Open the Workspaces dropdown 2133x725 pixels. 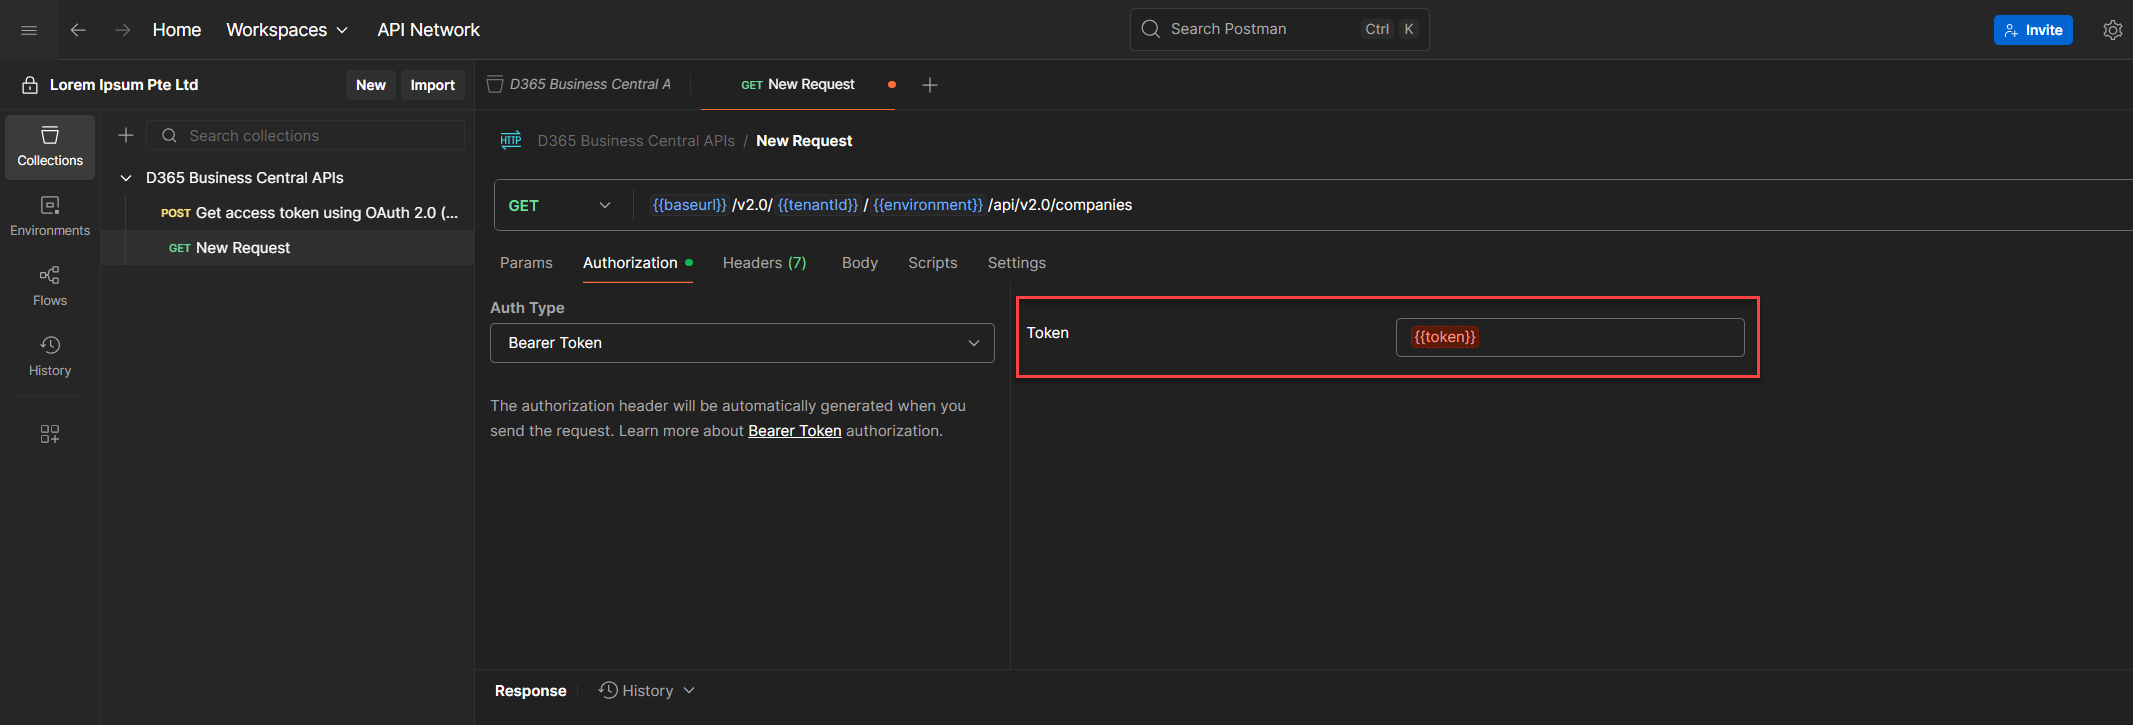(288, 30)
